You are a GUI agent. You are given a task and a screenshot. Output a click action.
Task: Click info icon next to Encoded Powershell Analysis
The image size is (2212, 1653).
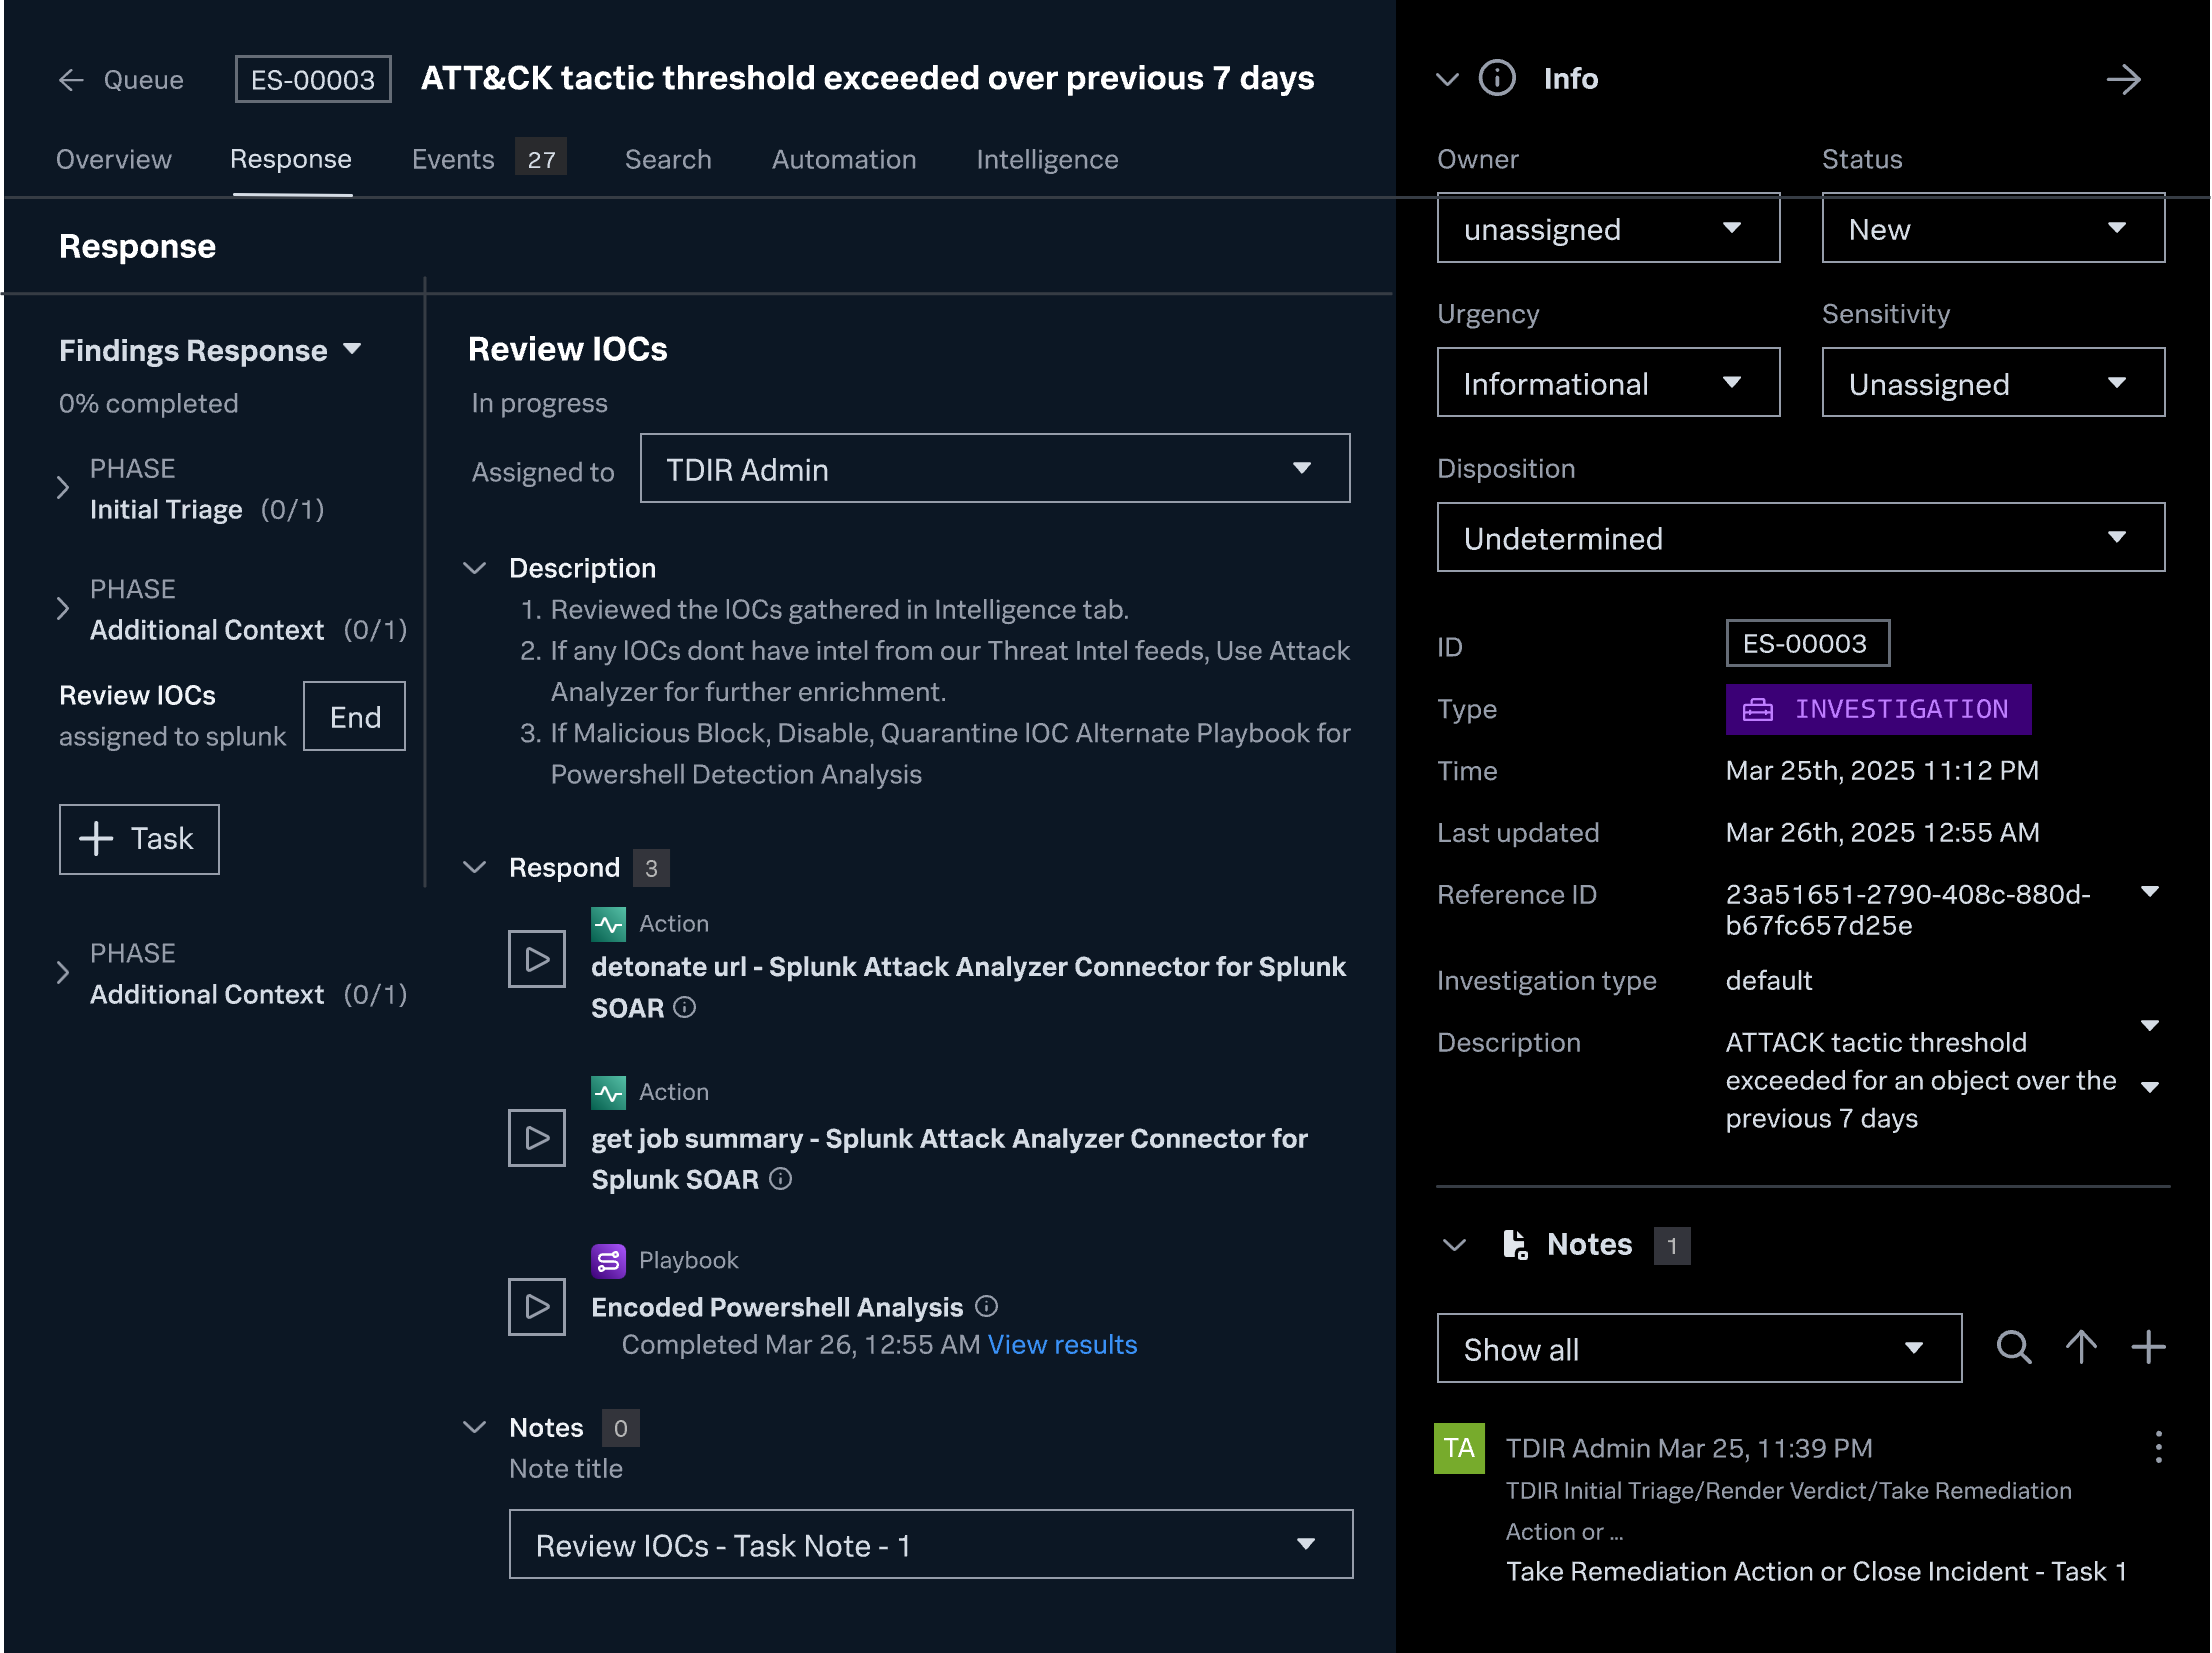tap(986, 1306)
